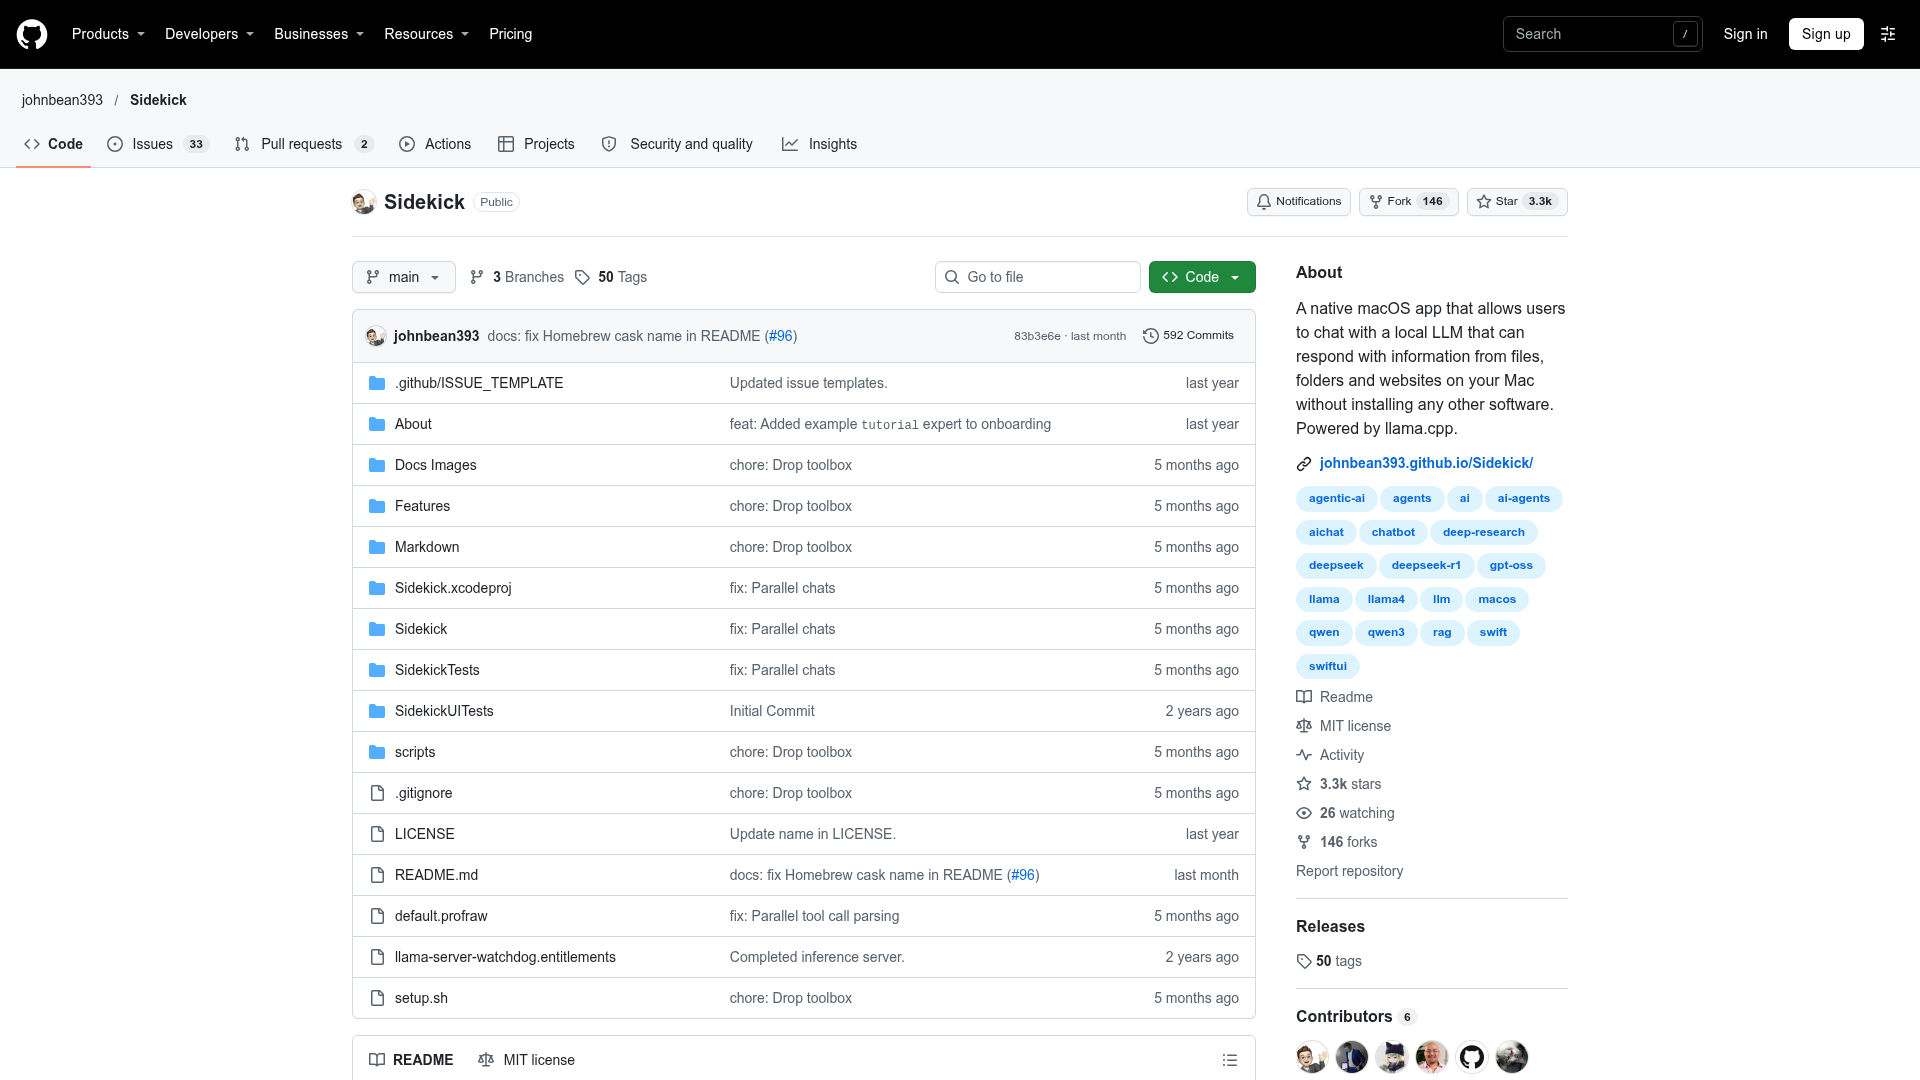Open the Insights tab
The width and height of the screenshot is (1920, 1080).
coord(819,144)
